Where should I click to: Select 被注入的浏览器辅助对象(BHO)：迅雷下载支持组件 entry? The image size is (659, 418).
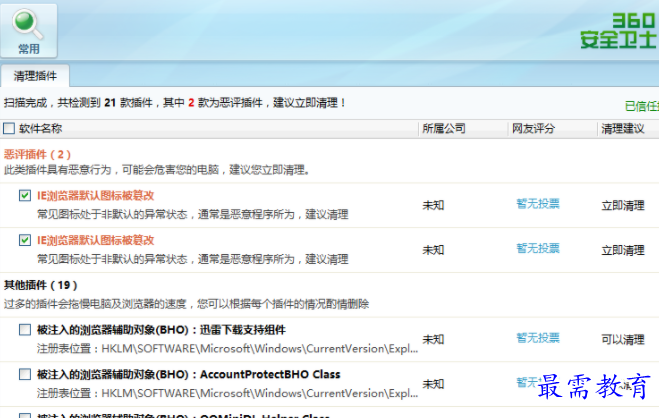[161, 330]
